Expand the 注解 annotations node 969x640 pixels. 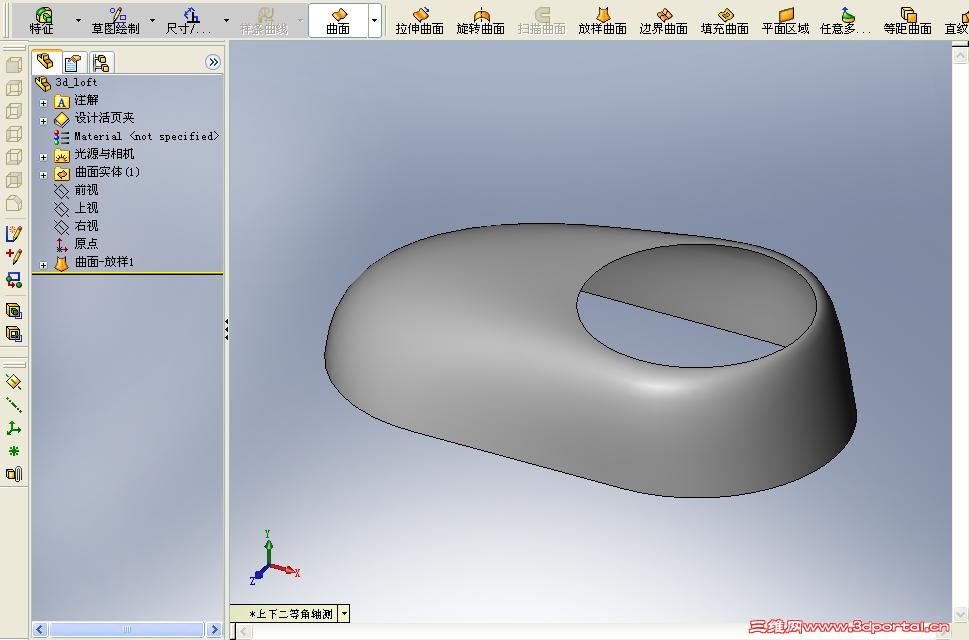43,103
